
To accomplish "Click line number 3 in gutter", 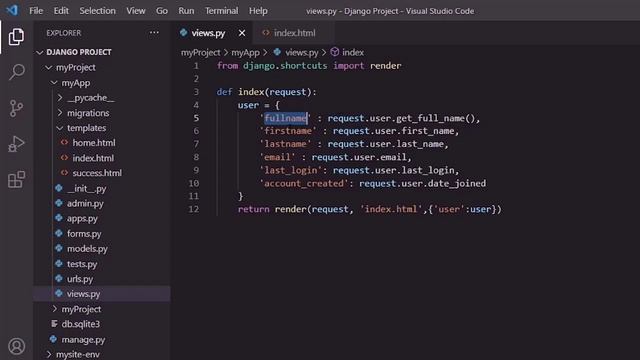I will 196,92.
